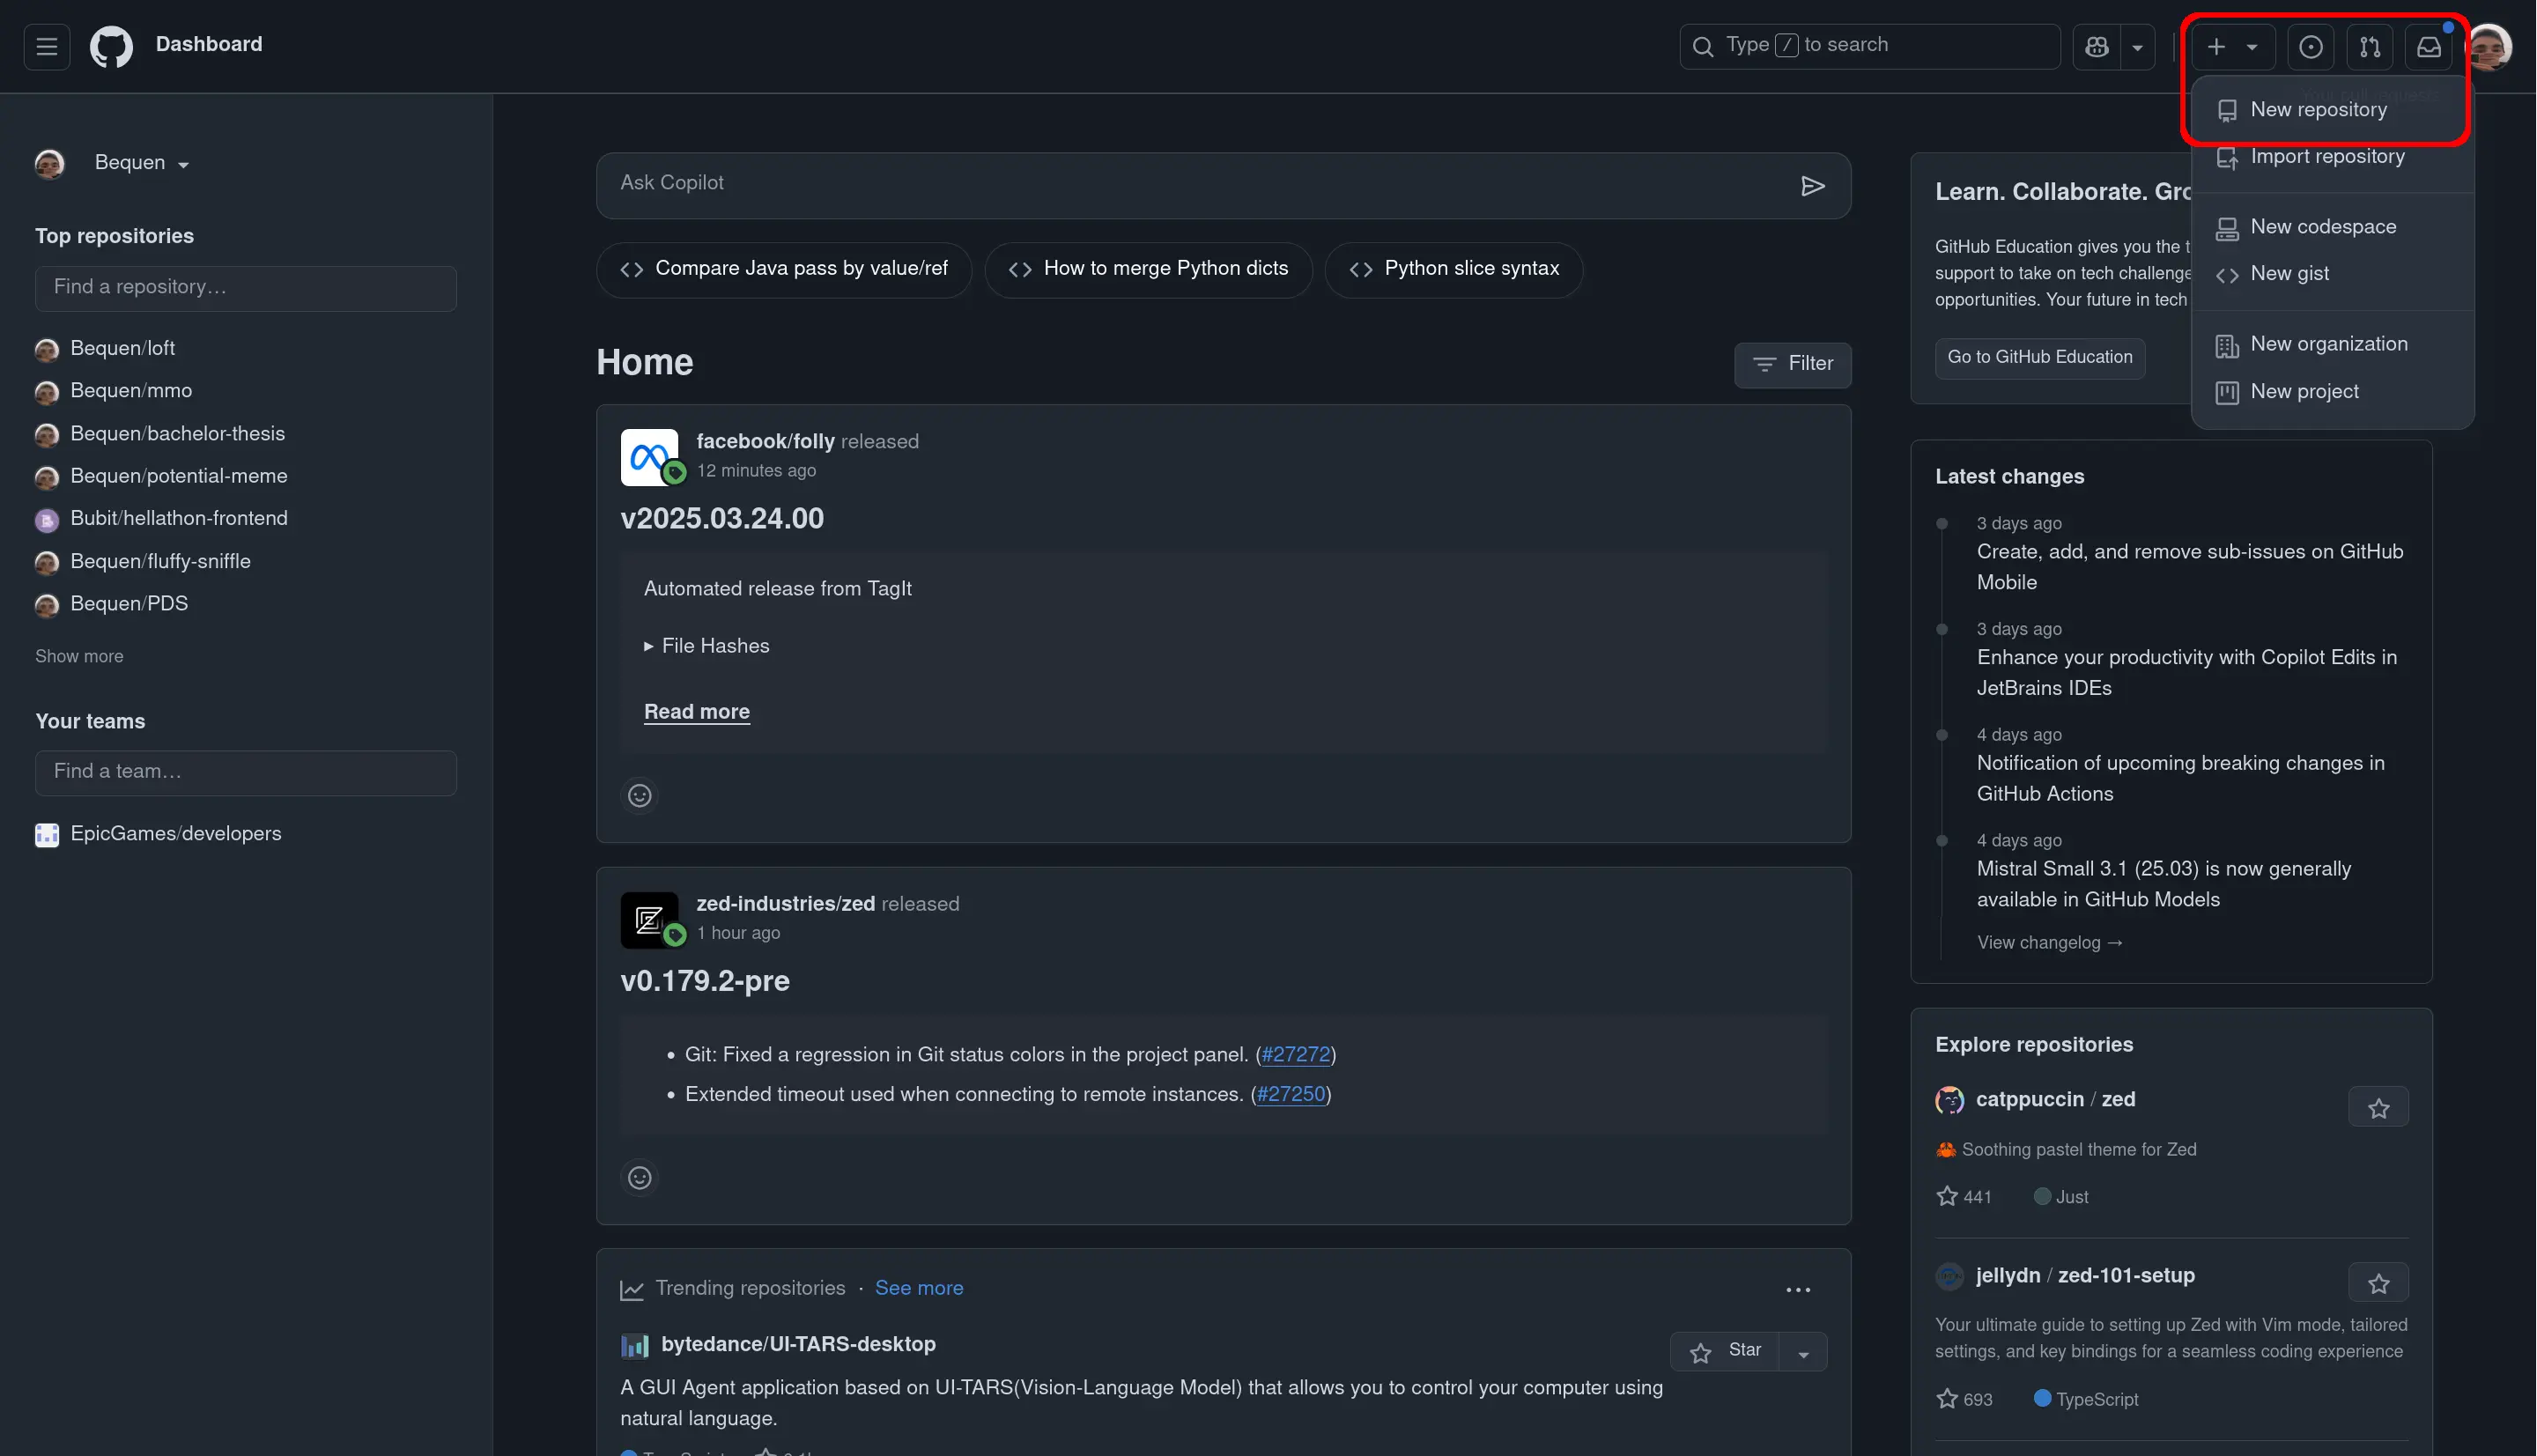Click Go to GitHub Education button
The width and height of the screenshot is (2537, 1456).
tap(2039, 357)
